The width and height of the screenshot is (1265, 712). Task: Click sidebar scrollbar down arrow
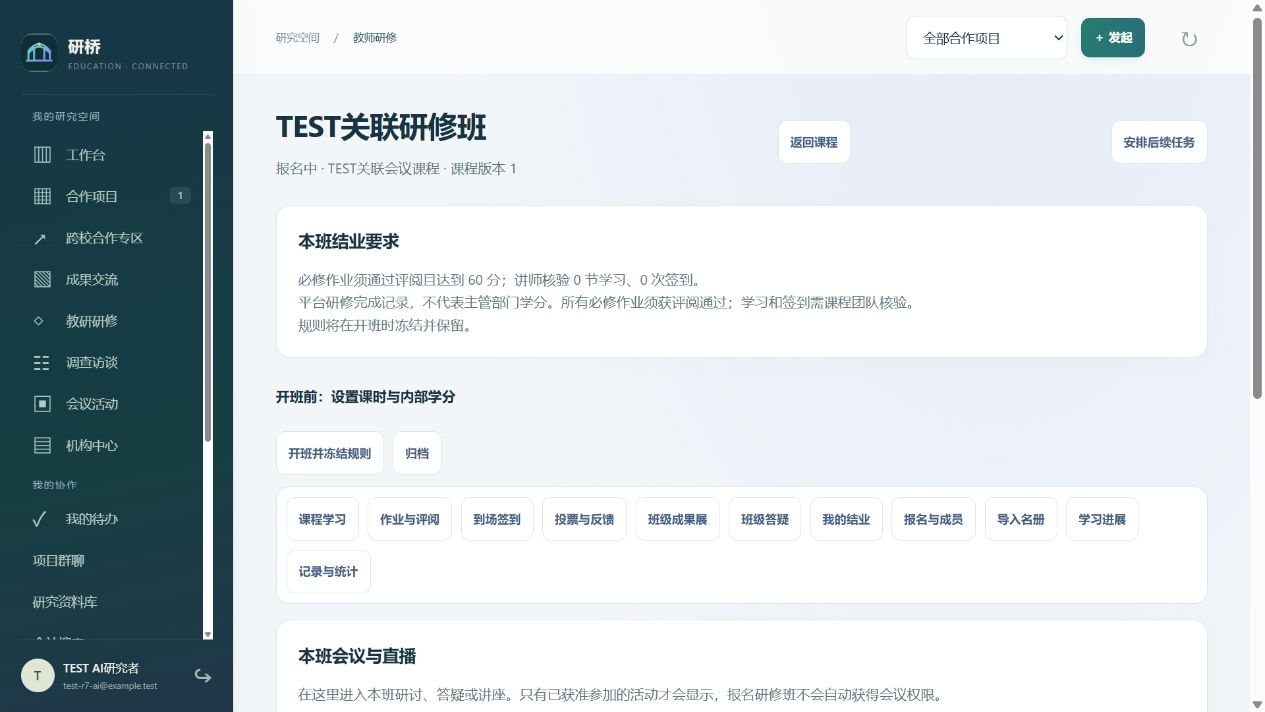208,634
